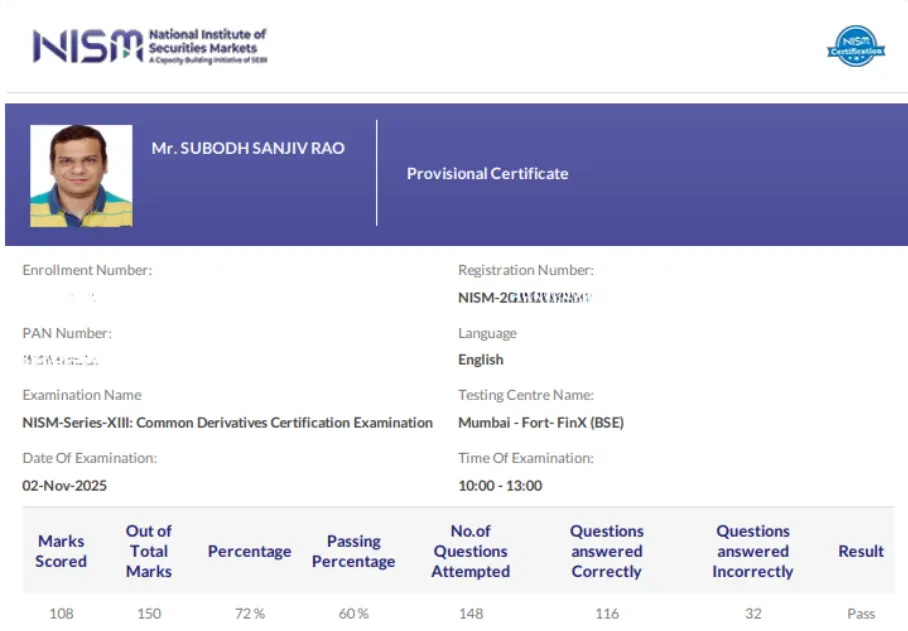
Task: Click the examination date '02-Nov-2025'
Action: 64,485
